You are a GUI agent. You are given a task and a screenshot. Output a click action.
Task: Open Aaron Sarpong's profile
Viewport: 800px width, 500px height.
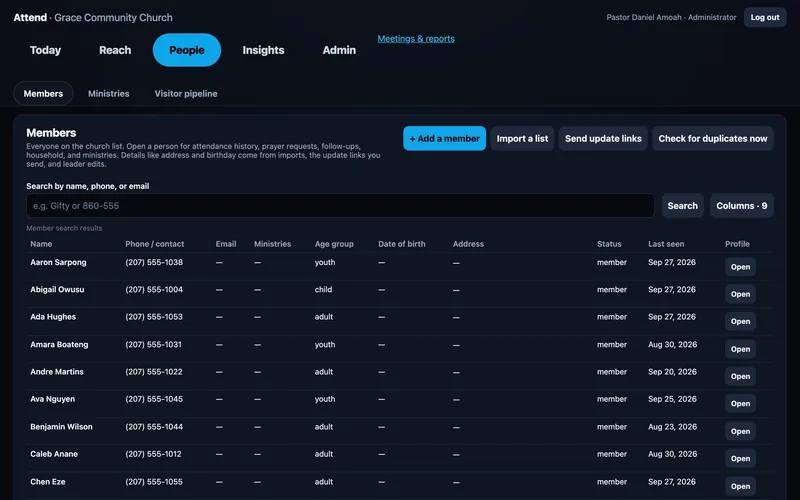coord(740,267)
